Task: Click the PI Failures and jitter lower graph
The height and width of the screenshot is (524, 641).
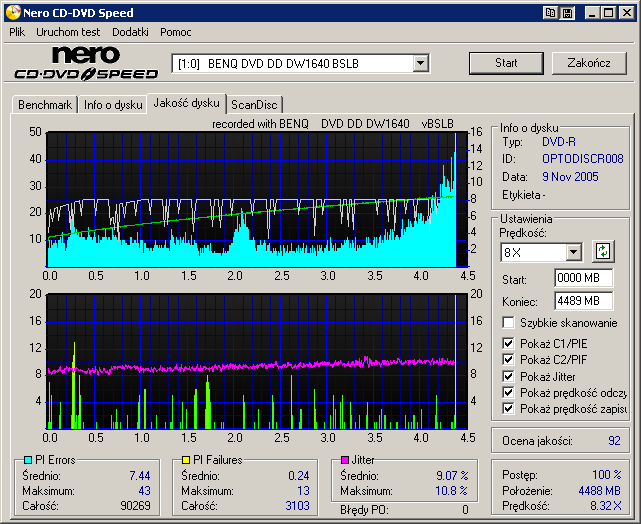Action: pyautogui.click(x=257, y=361)
